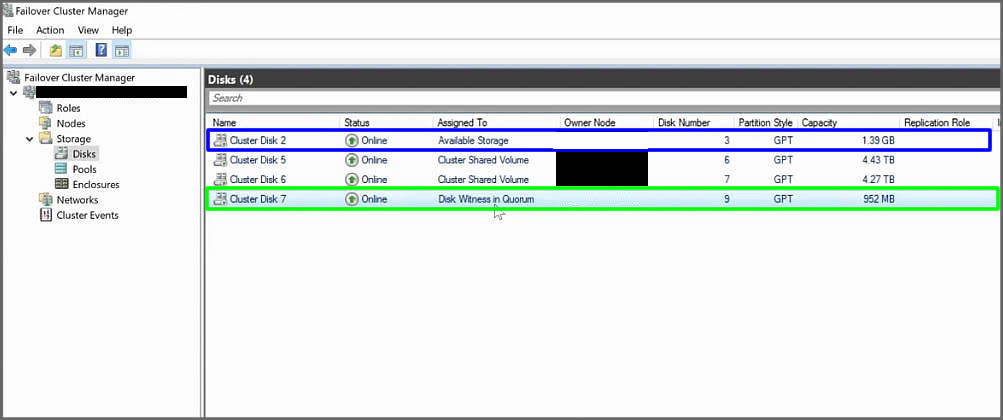Collapse the Storage tree node
The width and height of the screenshot is (1003, 420).
[29, 139]
